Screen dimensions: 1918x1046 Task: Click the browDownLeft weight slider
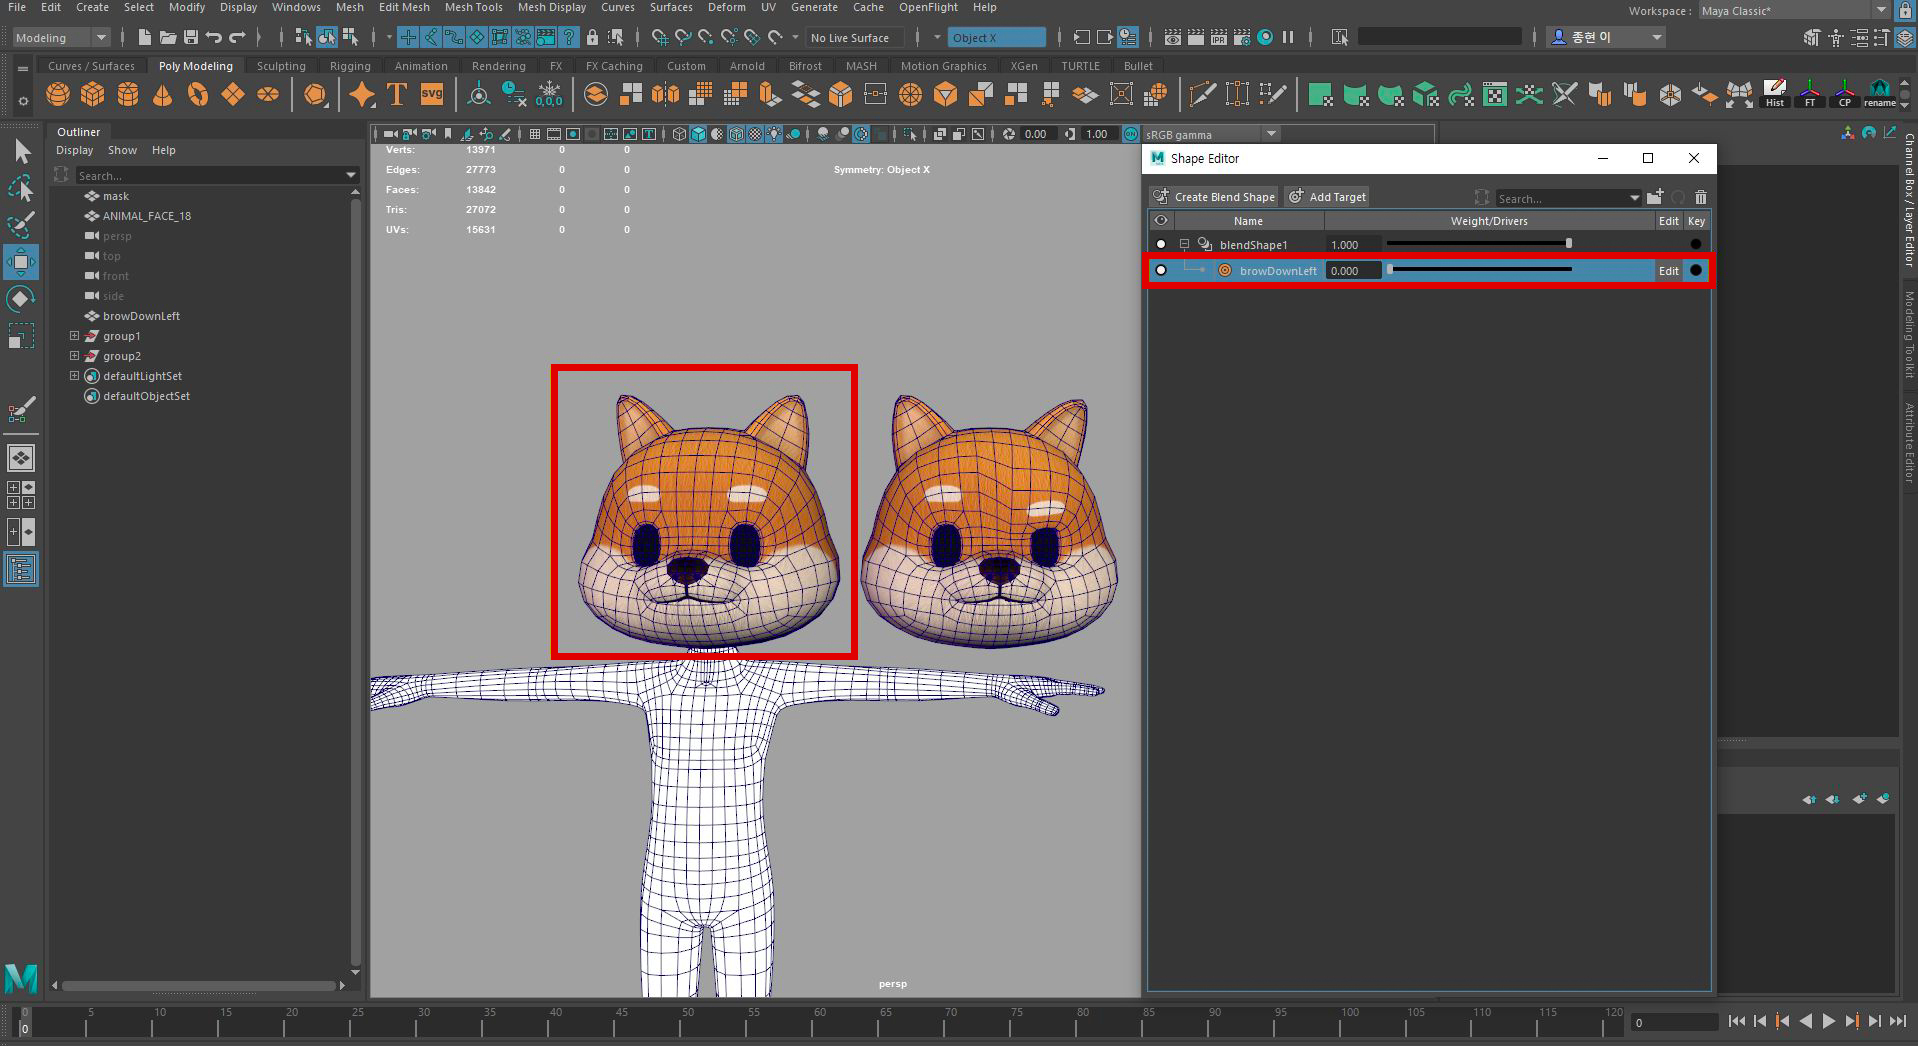(x=1478, y=270)
